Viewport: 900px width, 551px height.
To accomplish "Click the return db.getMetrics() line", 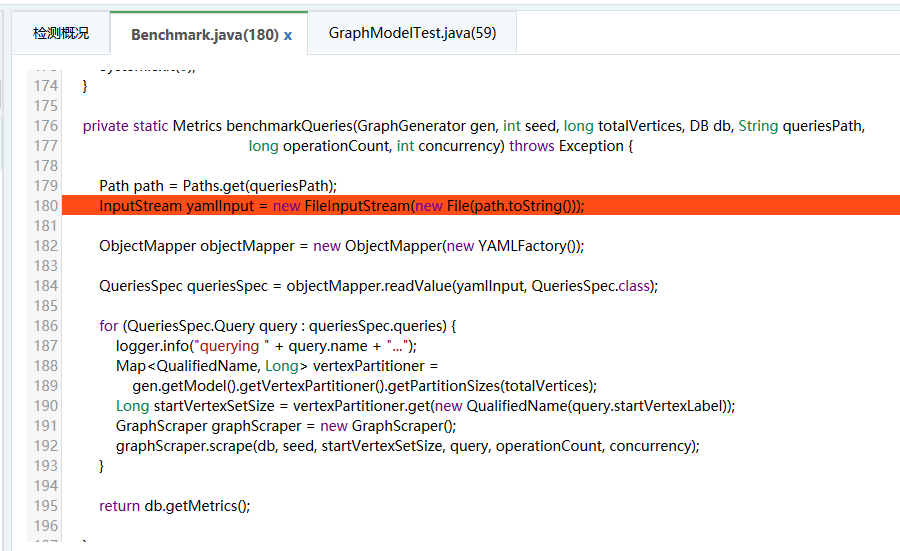I will pos(174,506).
